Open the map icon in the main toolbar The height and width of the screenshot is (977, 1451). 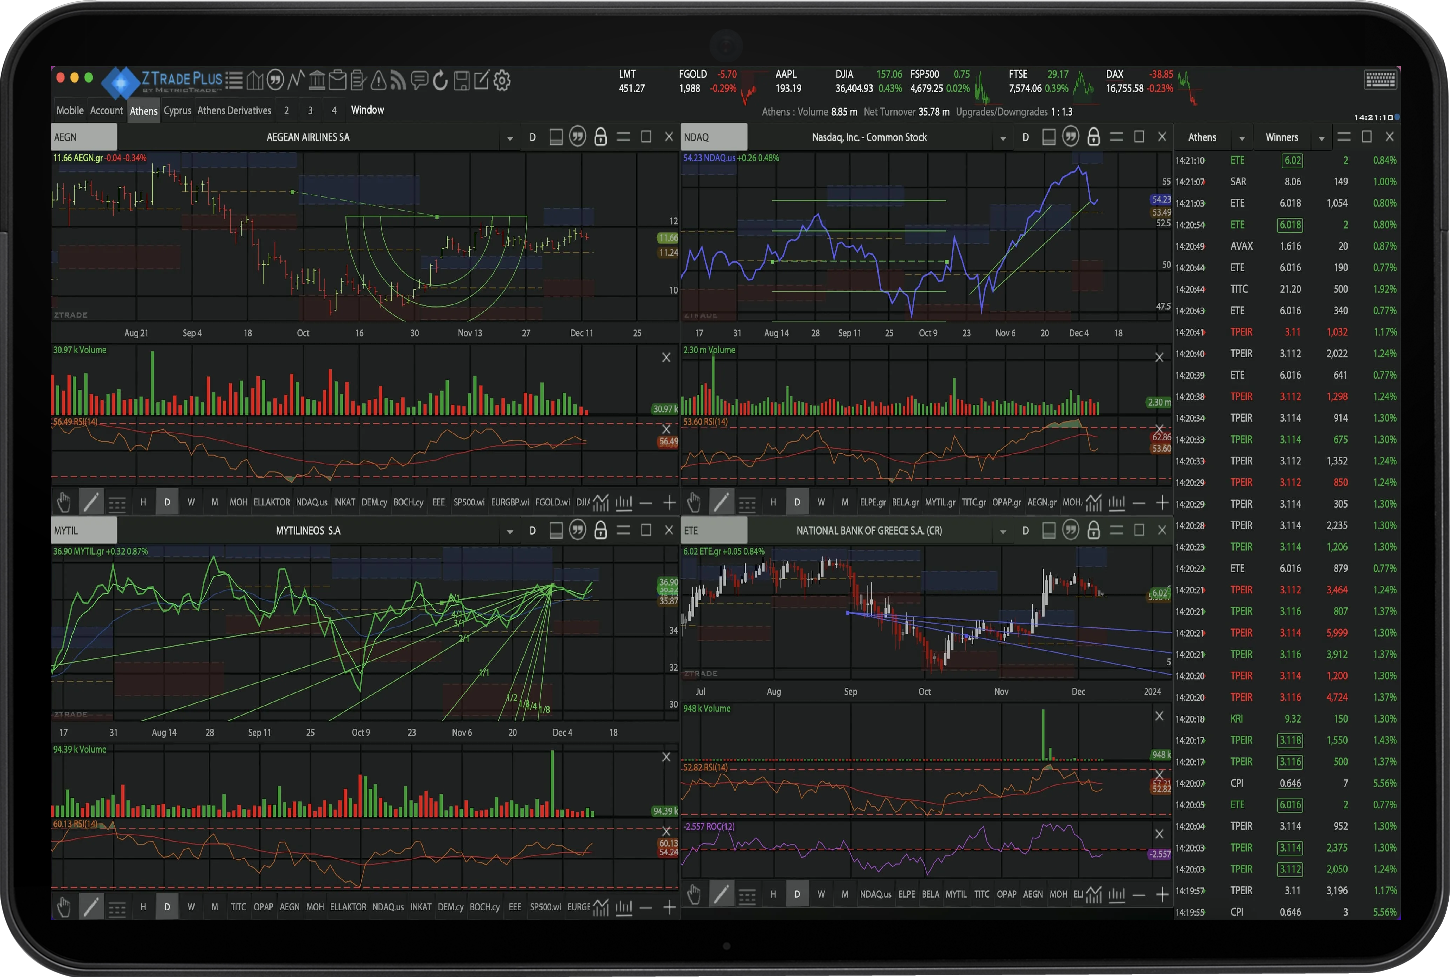click(255, 80)
